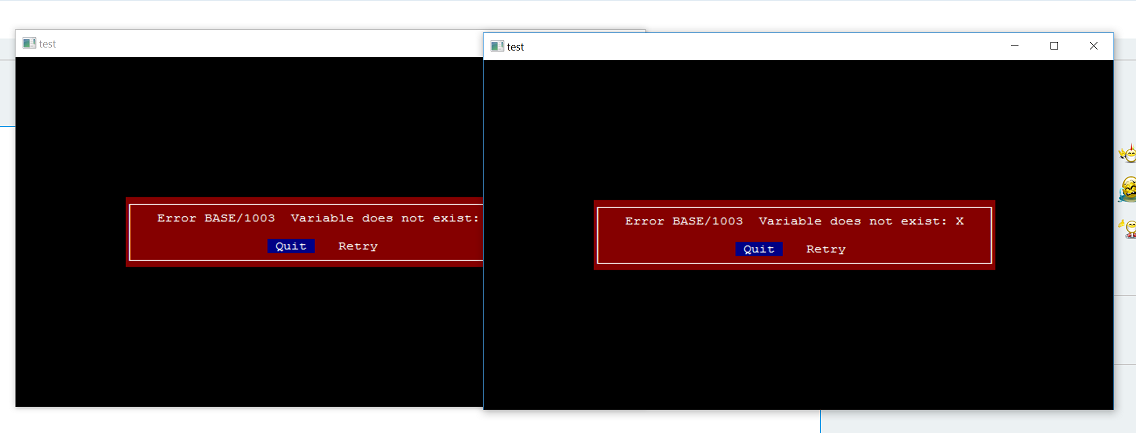Choose Retry in the background test window

pos(358,246)
